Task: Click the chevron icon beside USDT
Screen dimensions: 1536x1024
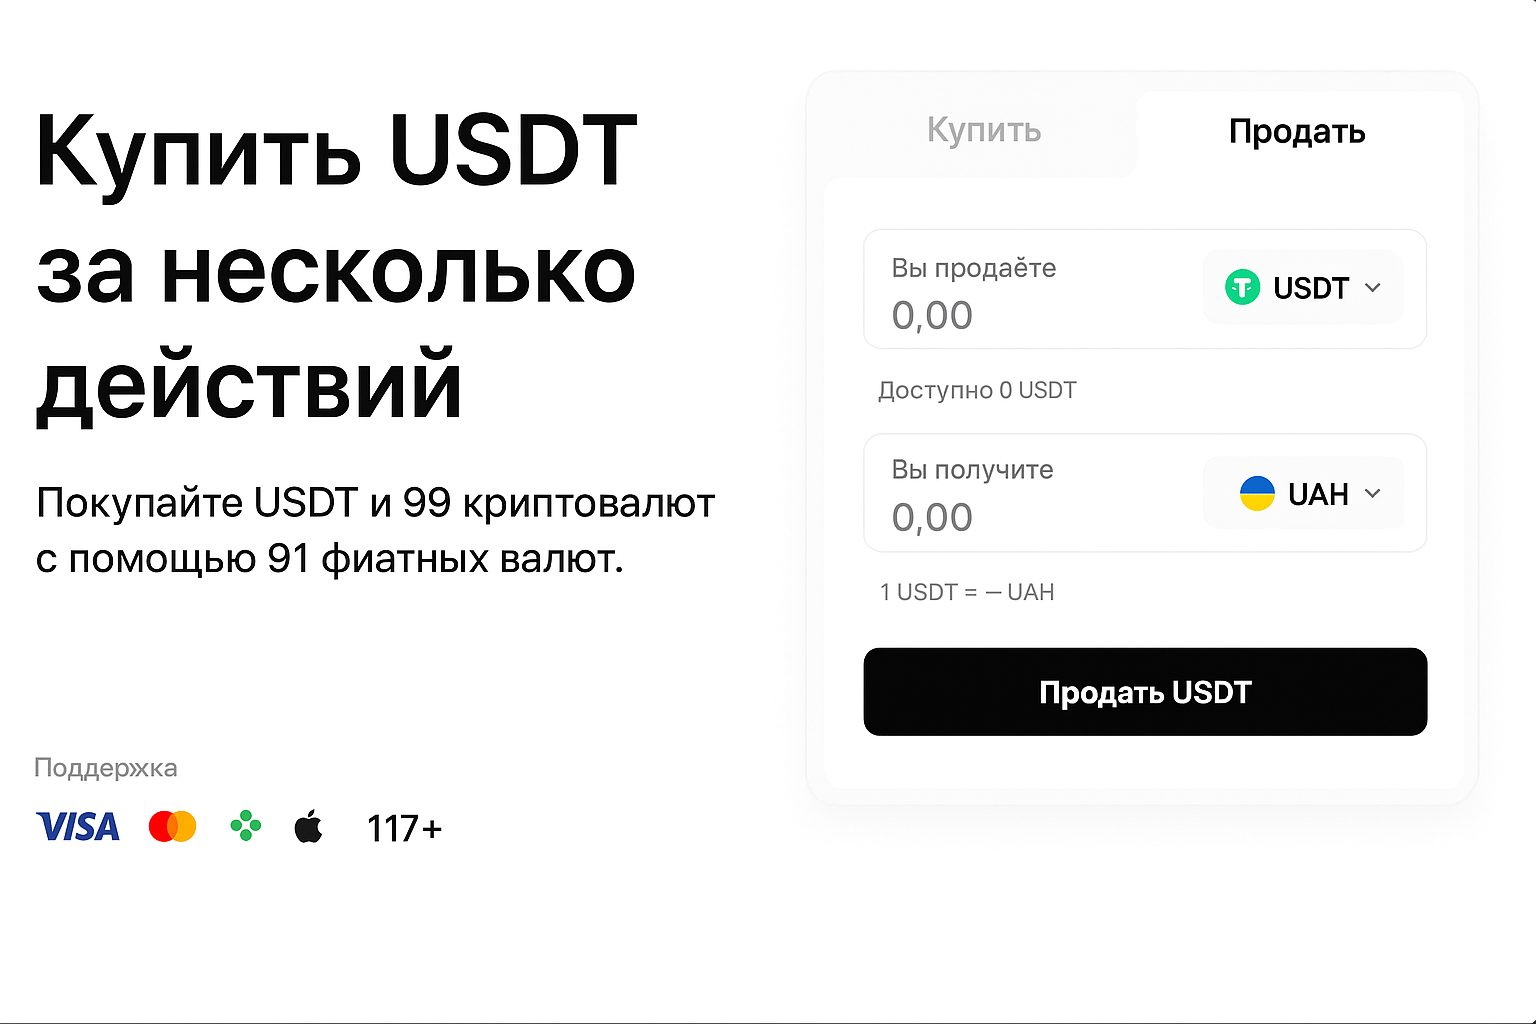Action: [1374, 288]
